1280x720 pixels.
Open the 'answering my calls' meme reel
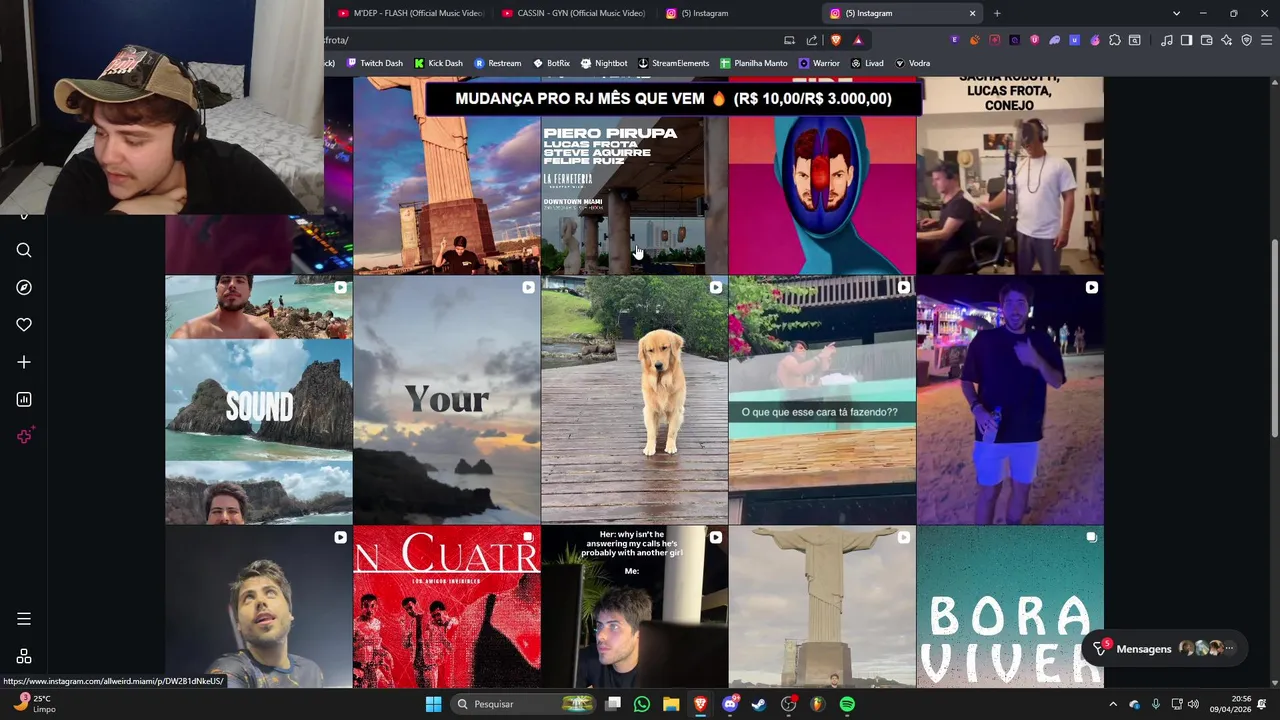(634, 607)
